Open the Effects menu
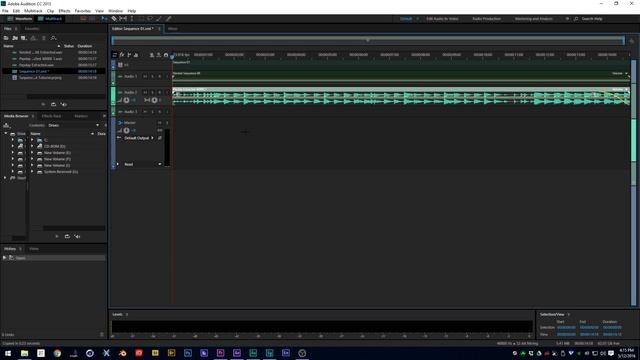 coord(64,11)
